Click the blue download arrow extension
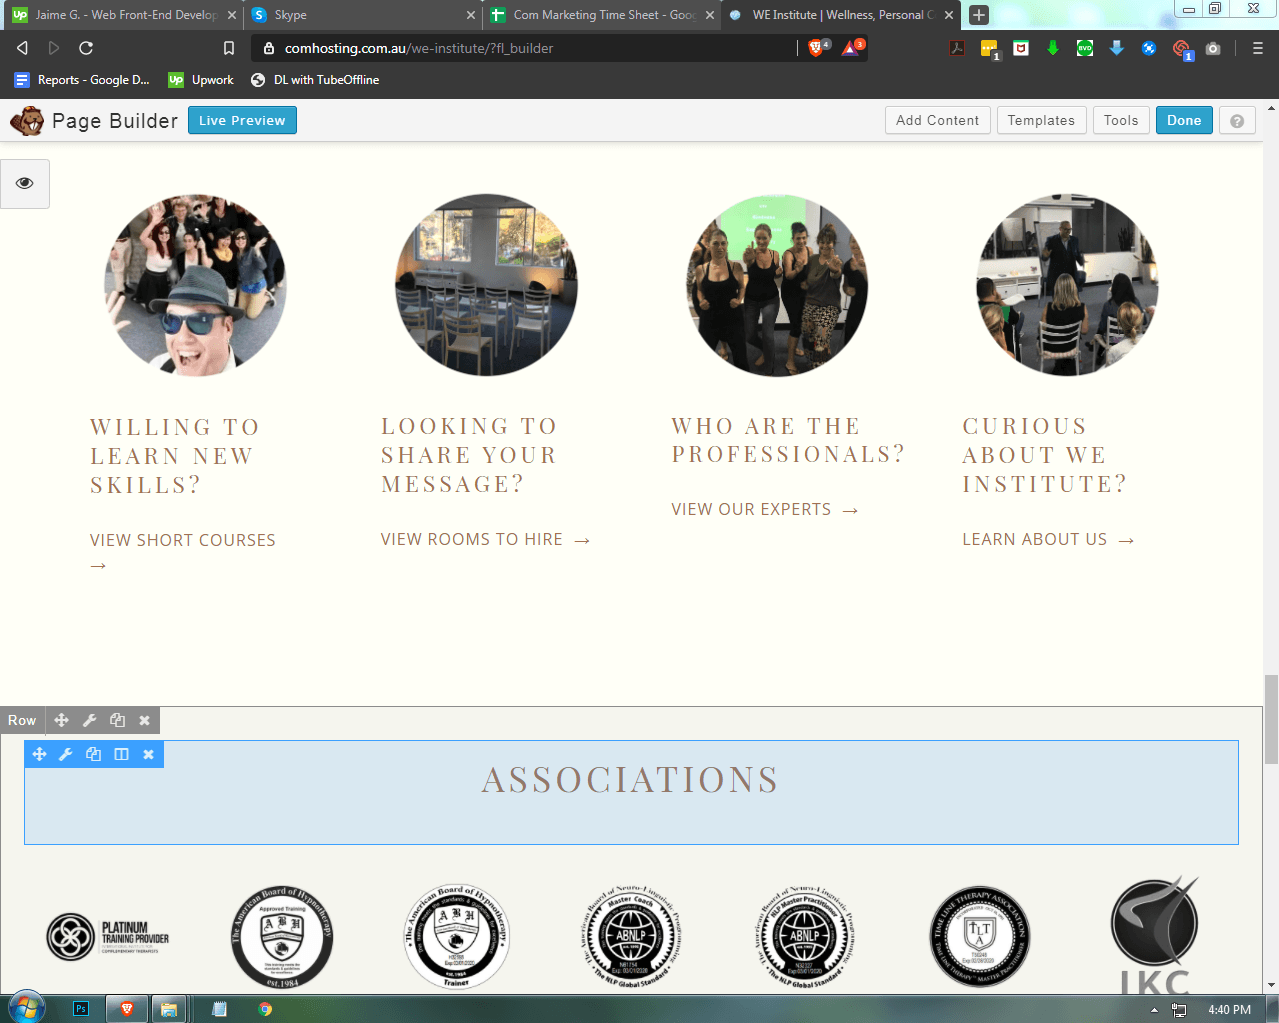 pos(1117,48)
